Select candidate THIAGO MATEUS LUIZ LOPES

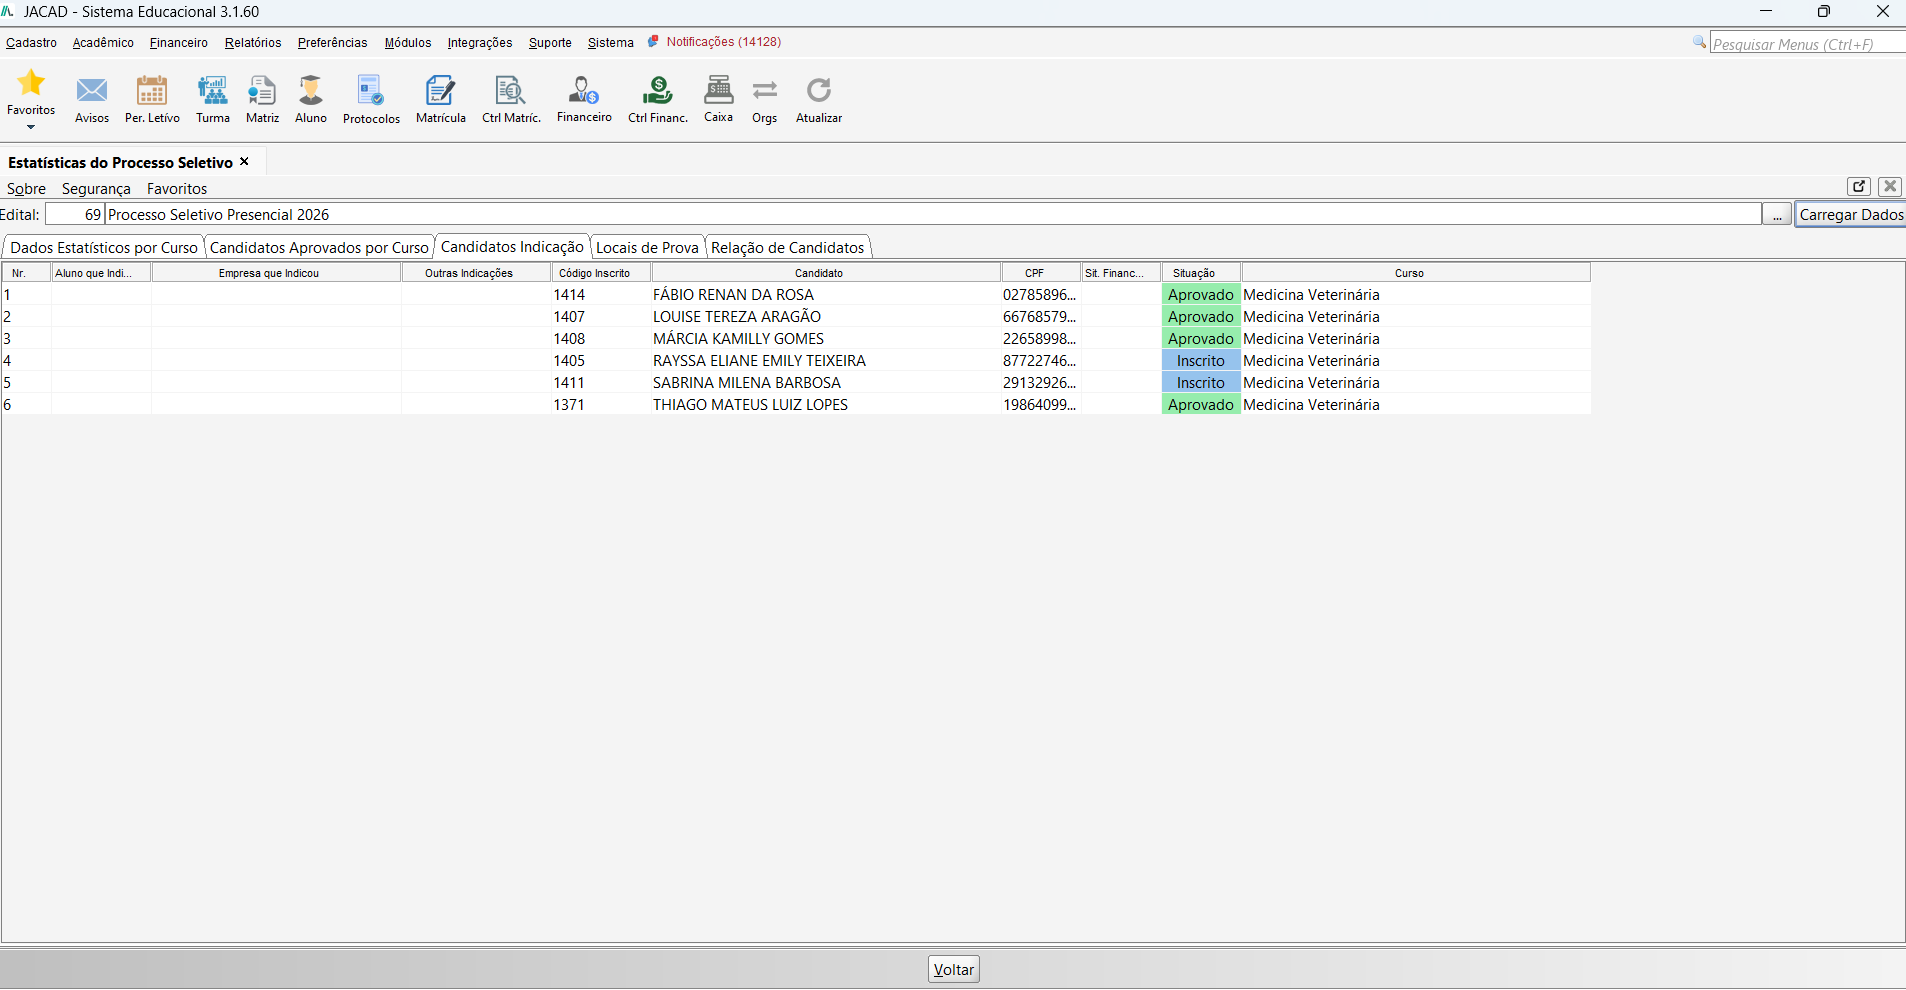tap(750, 405)
